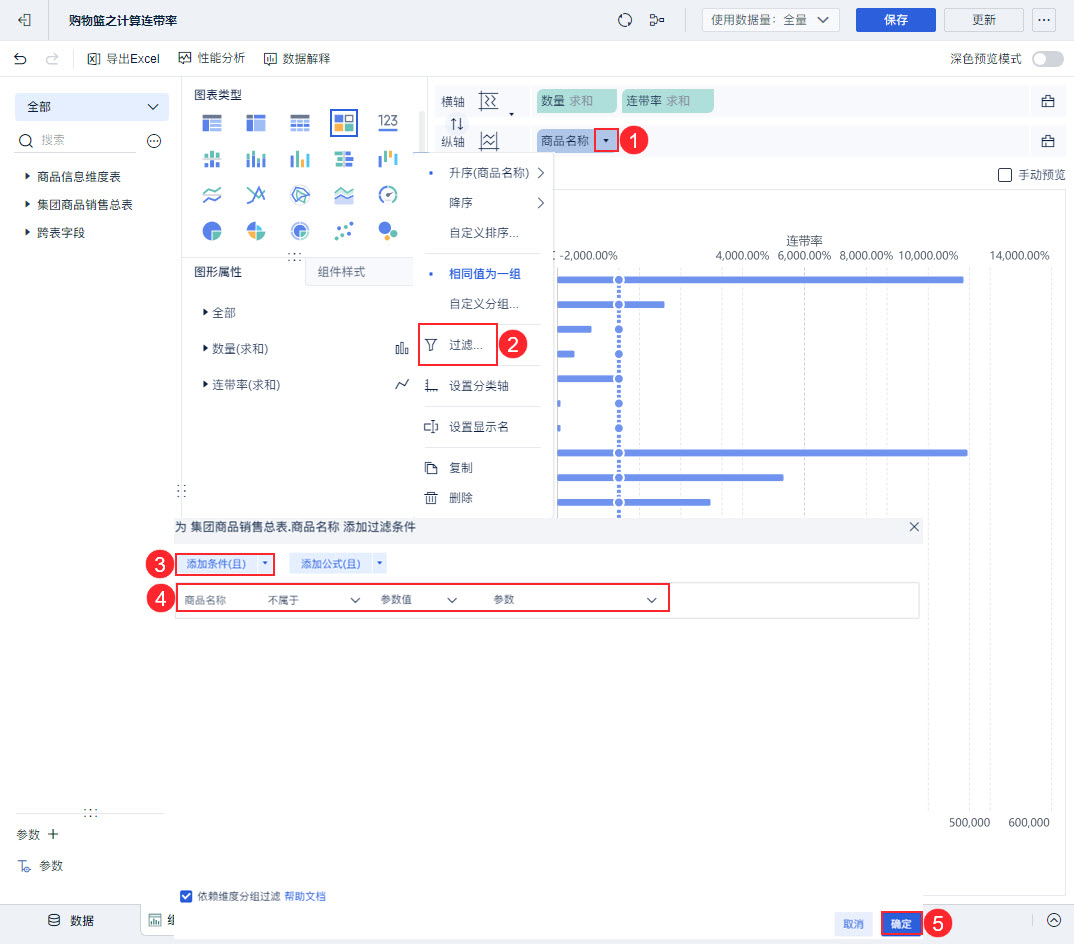
Task: Select the range area chart icon
Action: pyautogui.click(x=344, y=195)
